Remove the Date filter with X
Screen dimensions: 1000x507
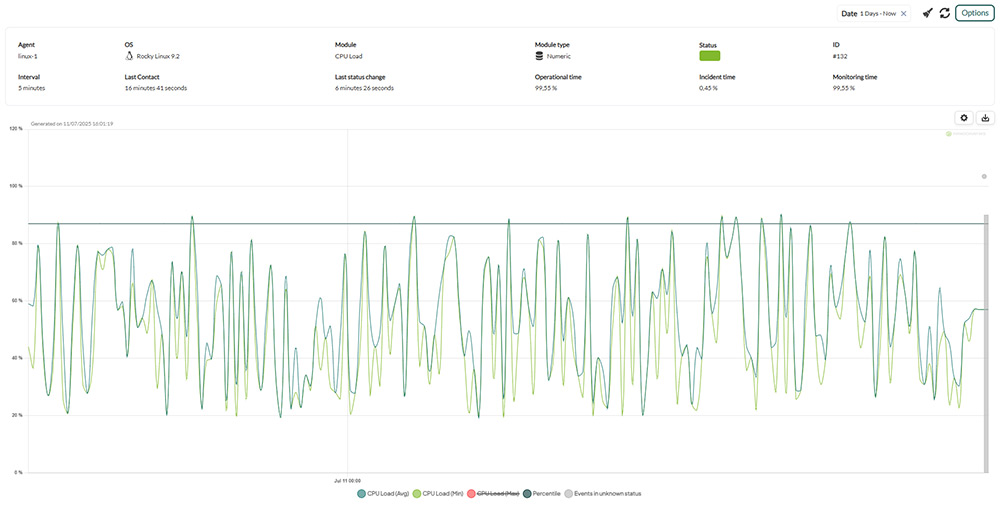pos(903,14)
